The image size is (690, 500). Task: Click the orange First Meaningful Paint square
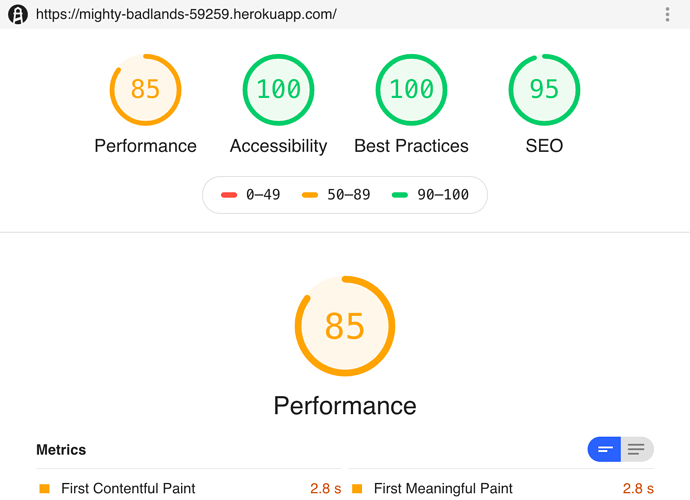[x=357, y=489]
